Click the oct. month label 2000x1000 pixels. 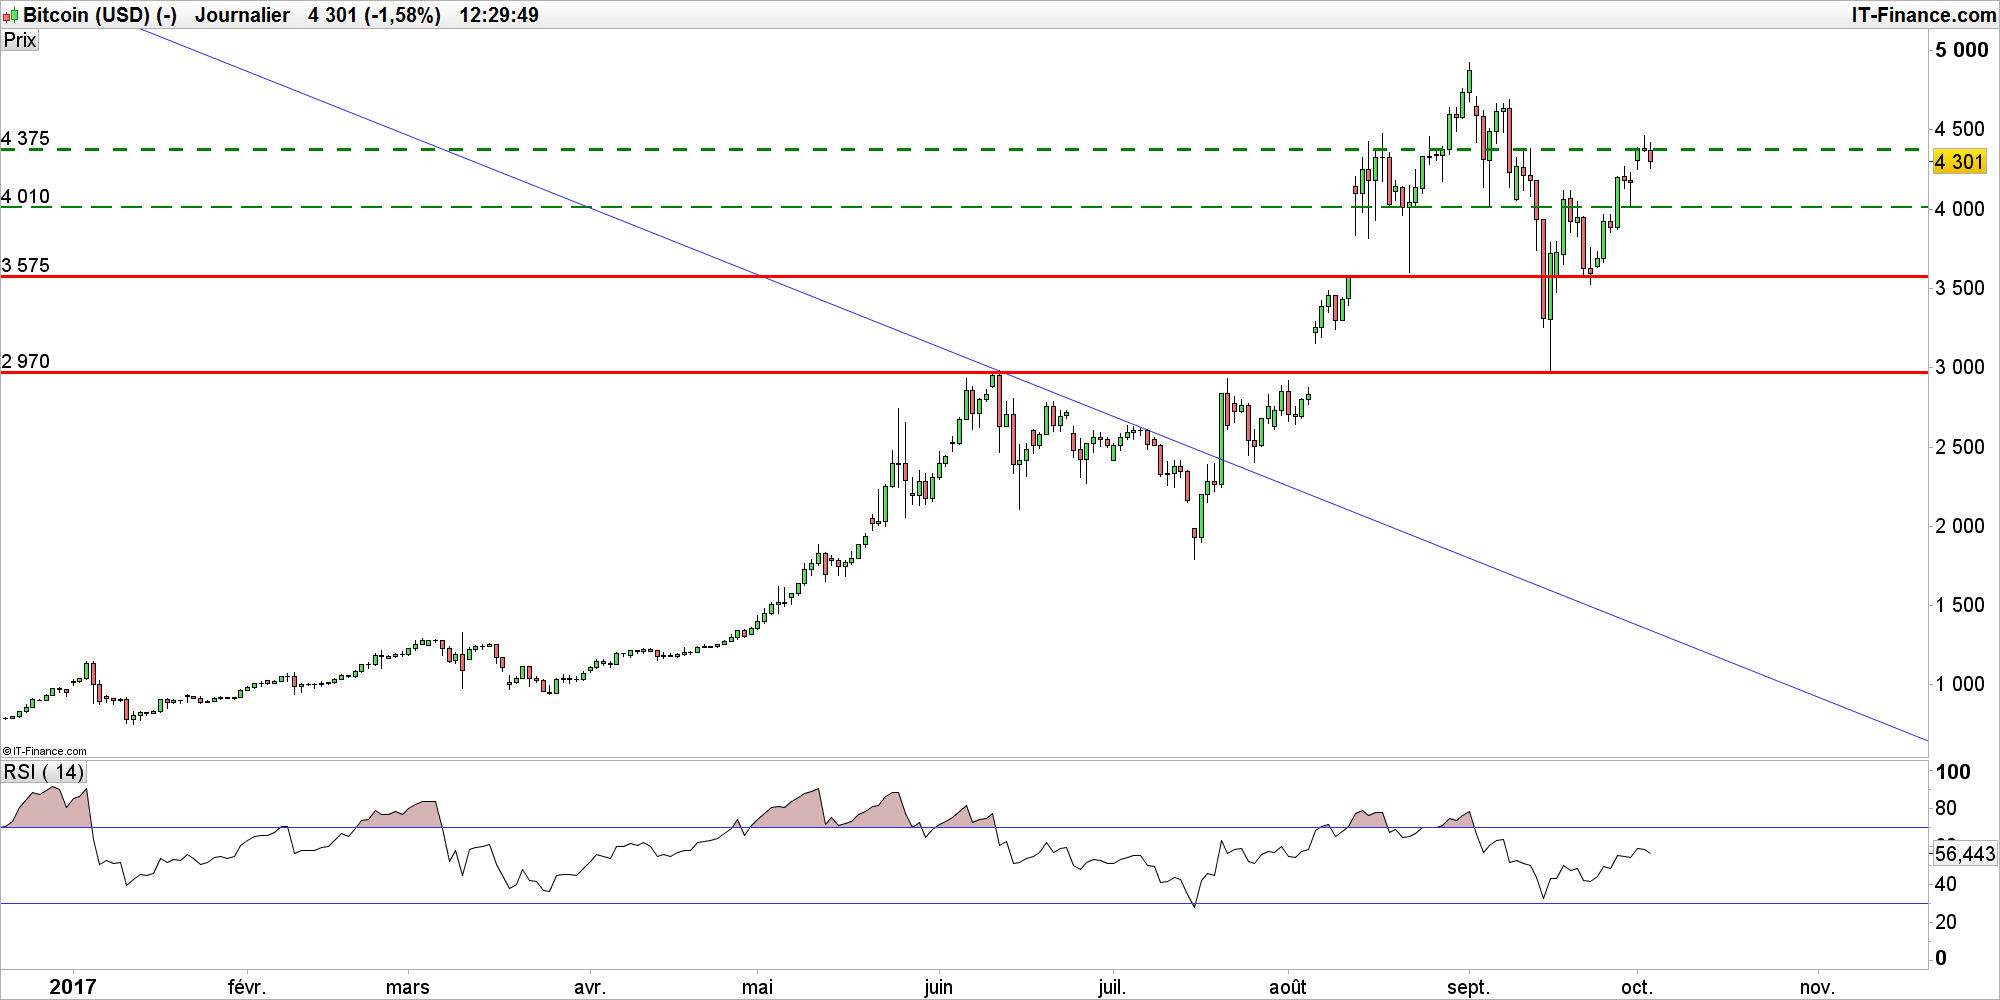(1637, 987)
